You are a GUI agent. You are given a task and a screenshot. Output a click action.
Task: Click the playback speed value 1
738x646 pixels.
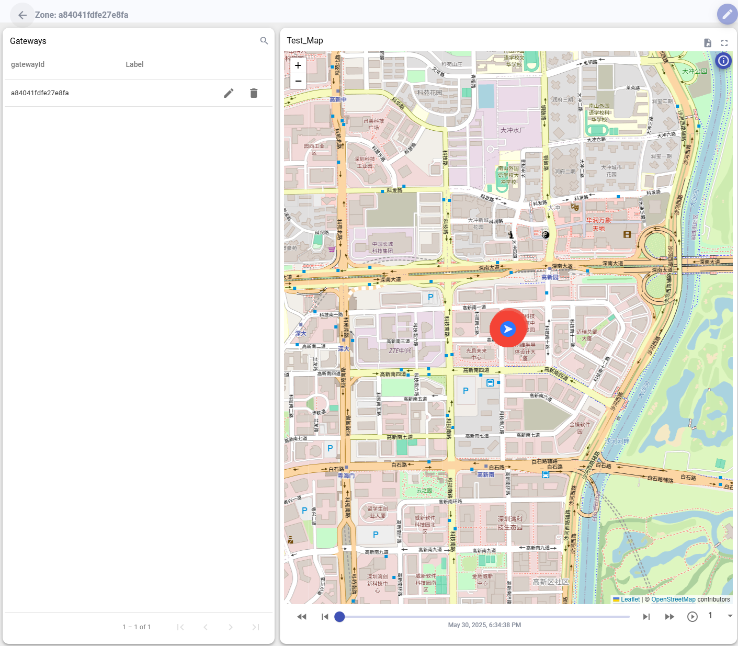click(x=710, y=615)
